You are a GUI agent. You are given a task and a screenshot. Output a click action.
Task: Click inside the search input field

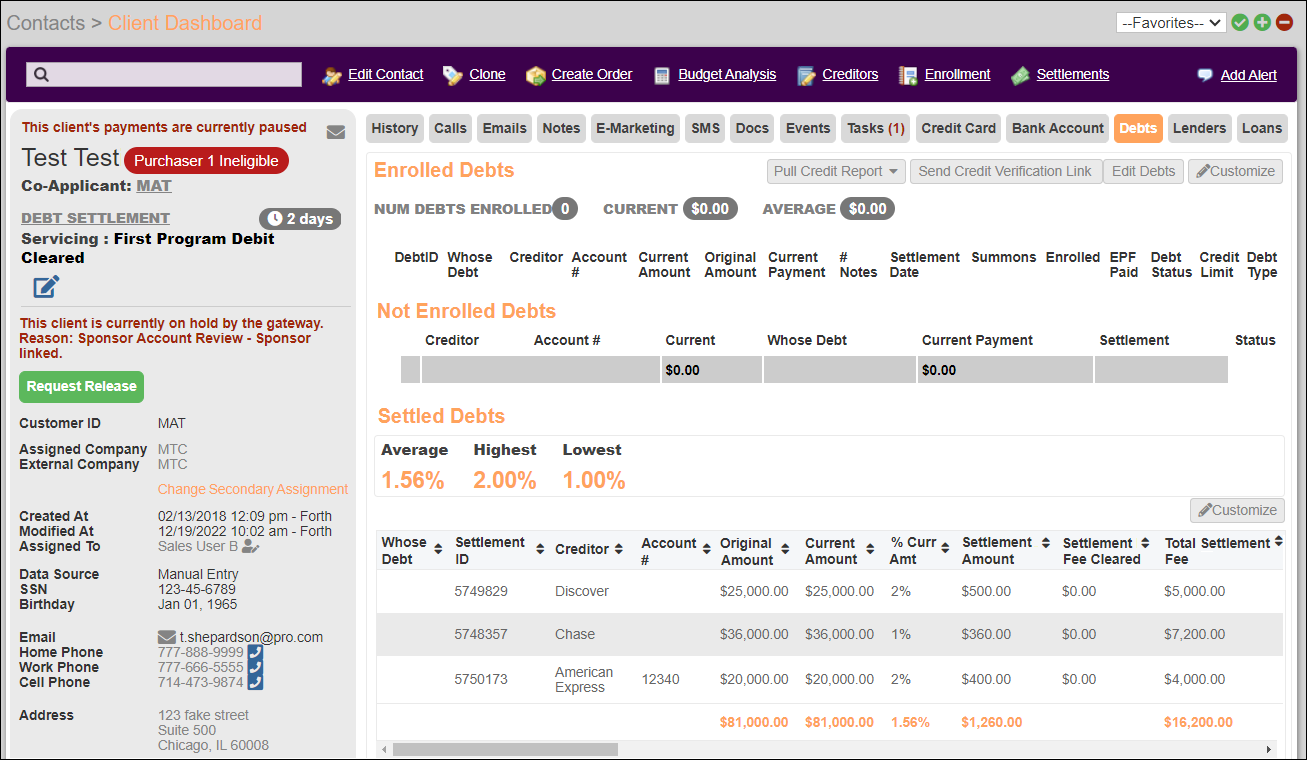coord(163,74)
